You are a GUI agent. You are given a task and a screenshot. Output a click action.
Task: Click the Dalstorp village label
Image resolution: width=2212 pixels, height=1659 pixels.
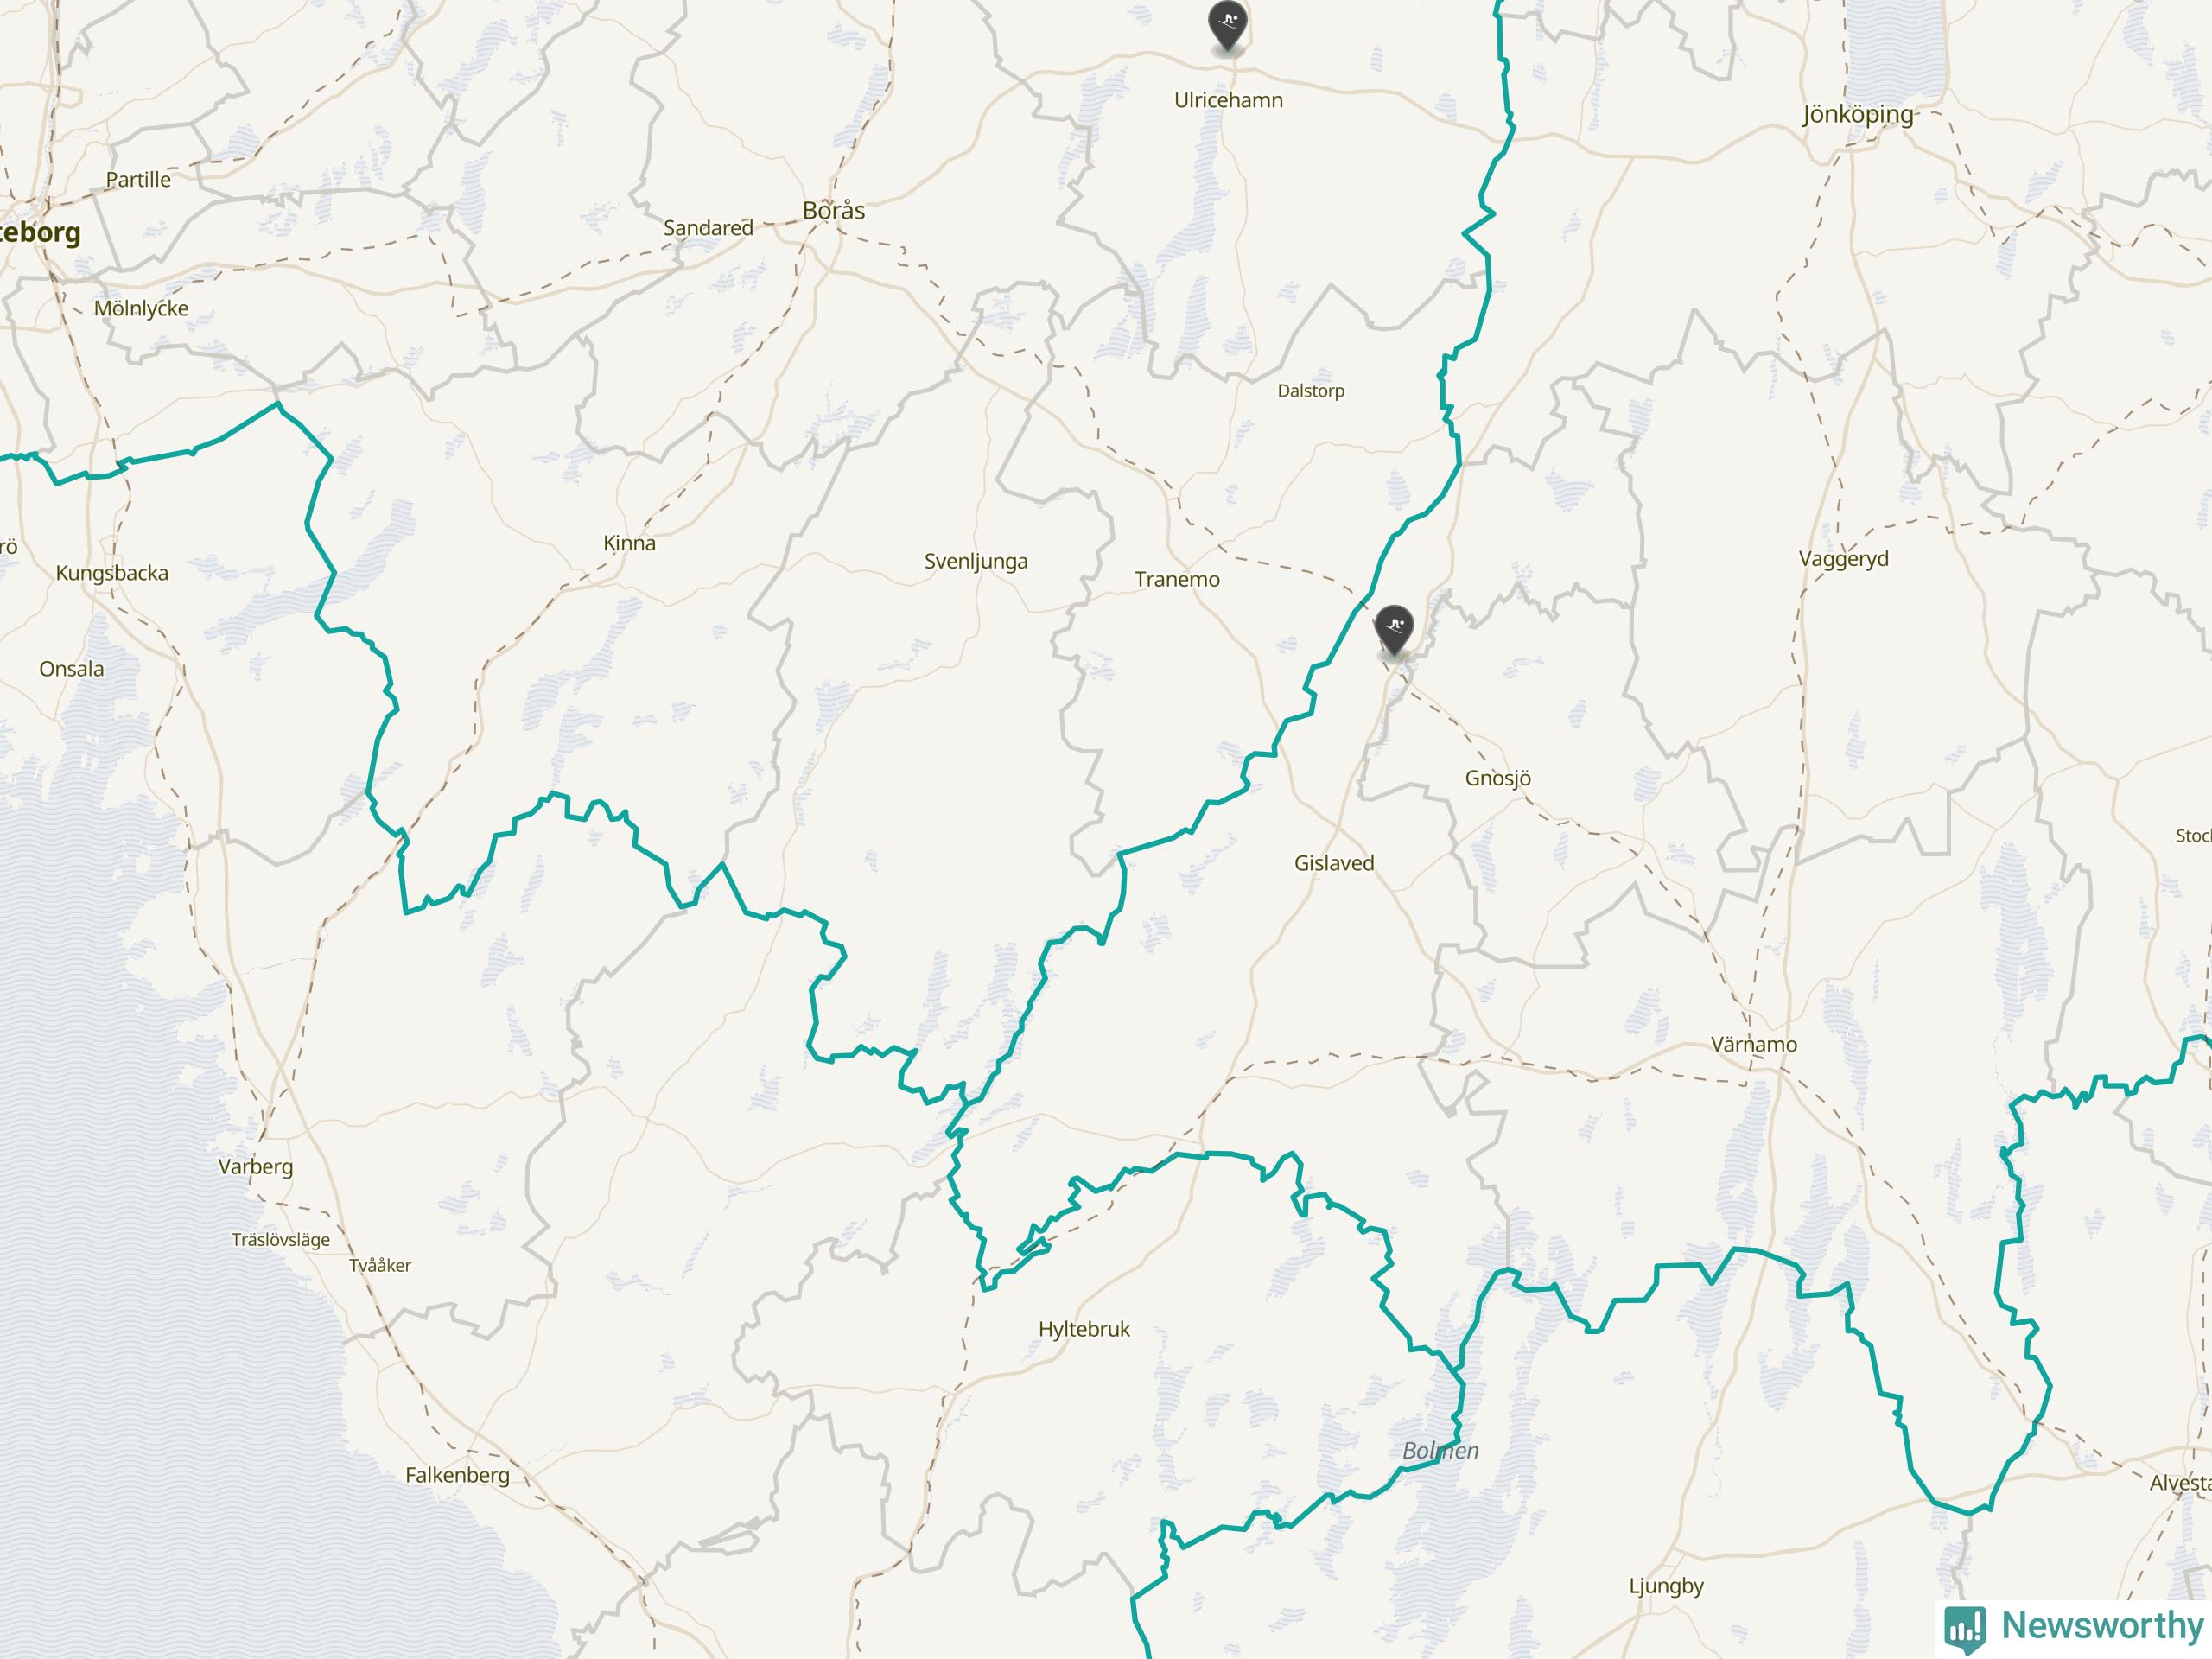[1311, 391]
